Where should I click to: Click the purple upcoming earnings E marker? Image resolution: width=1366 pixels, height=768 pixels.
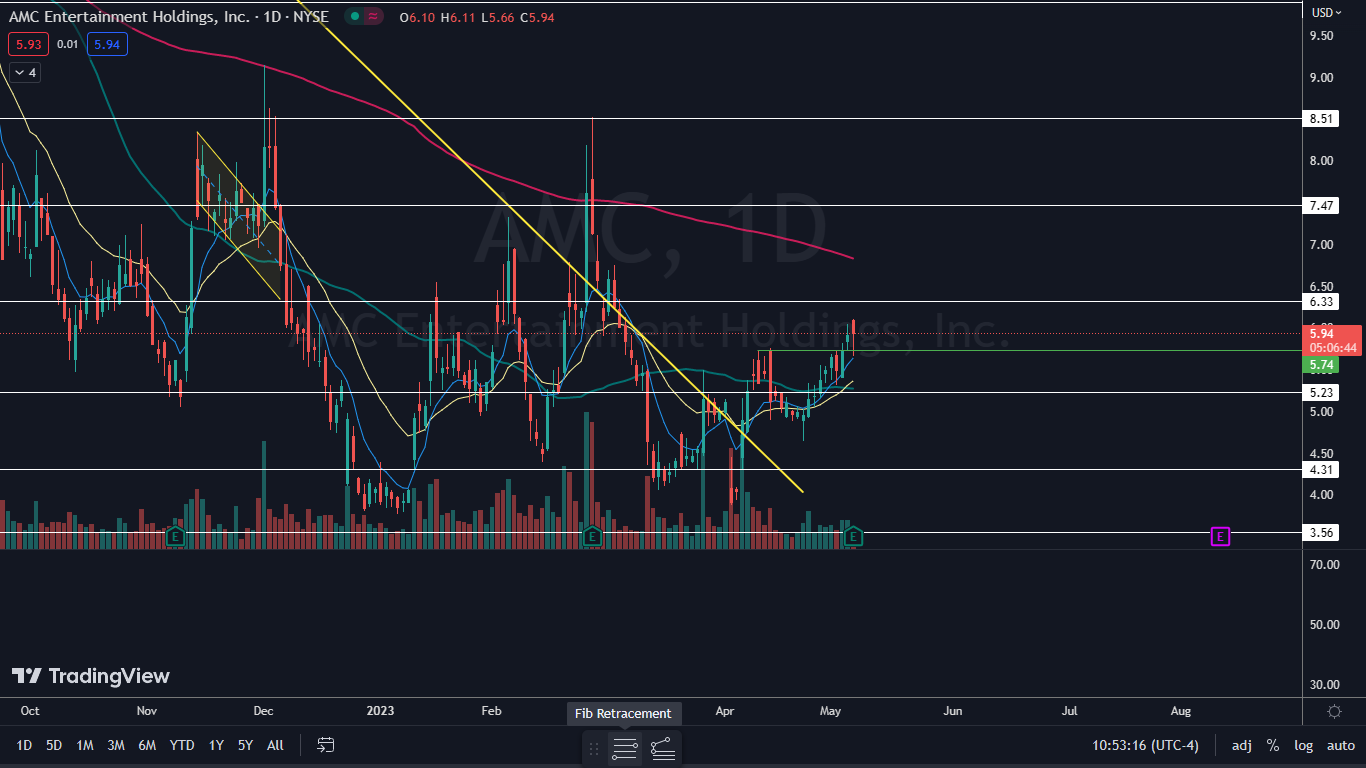(x=1220, y=537)
